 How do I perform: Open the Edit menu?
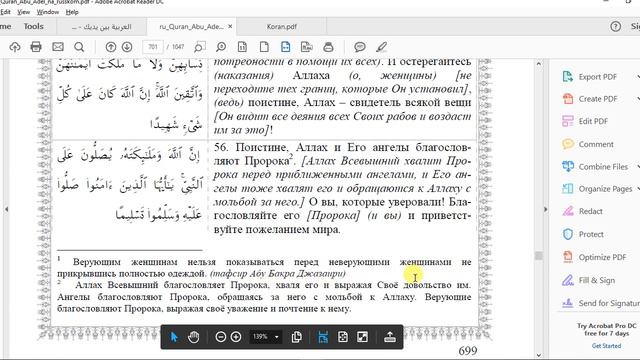[x=5, y=12]
